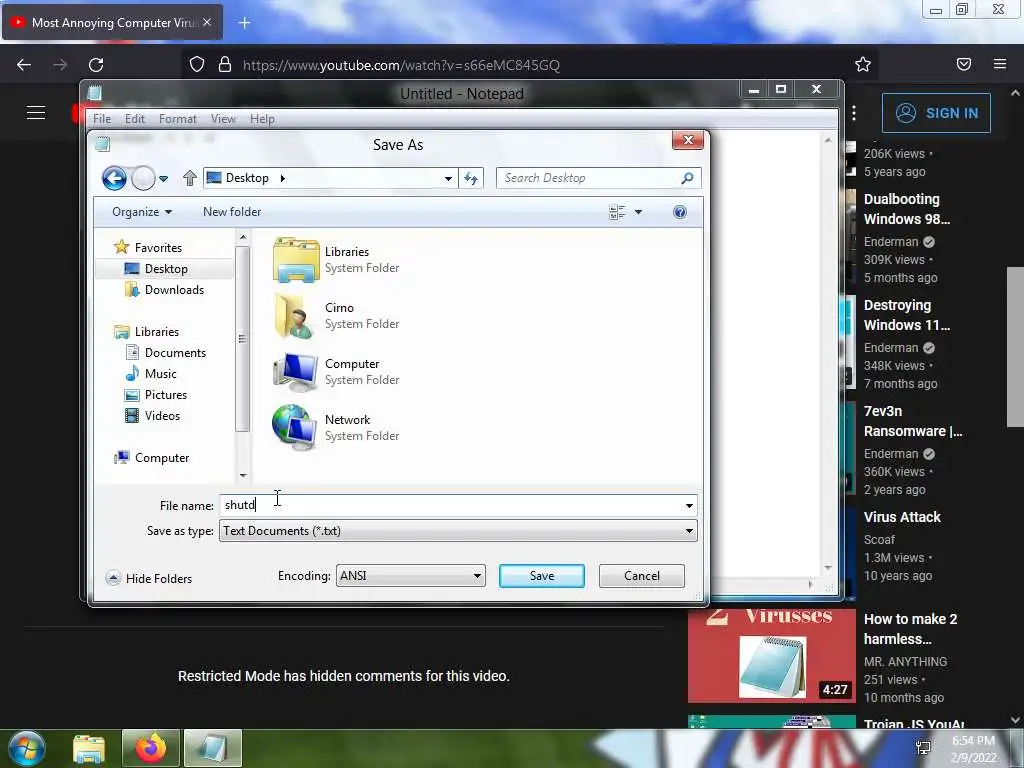The image size is (1024, 768).
Task: Click the Firefox back navigation arrow
Action: (24, 65)
